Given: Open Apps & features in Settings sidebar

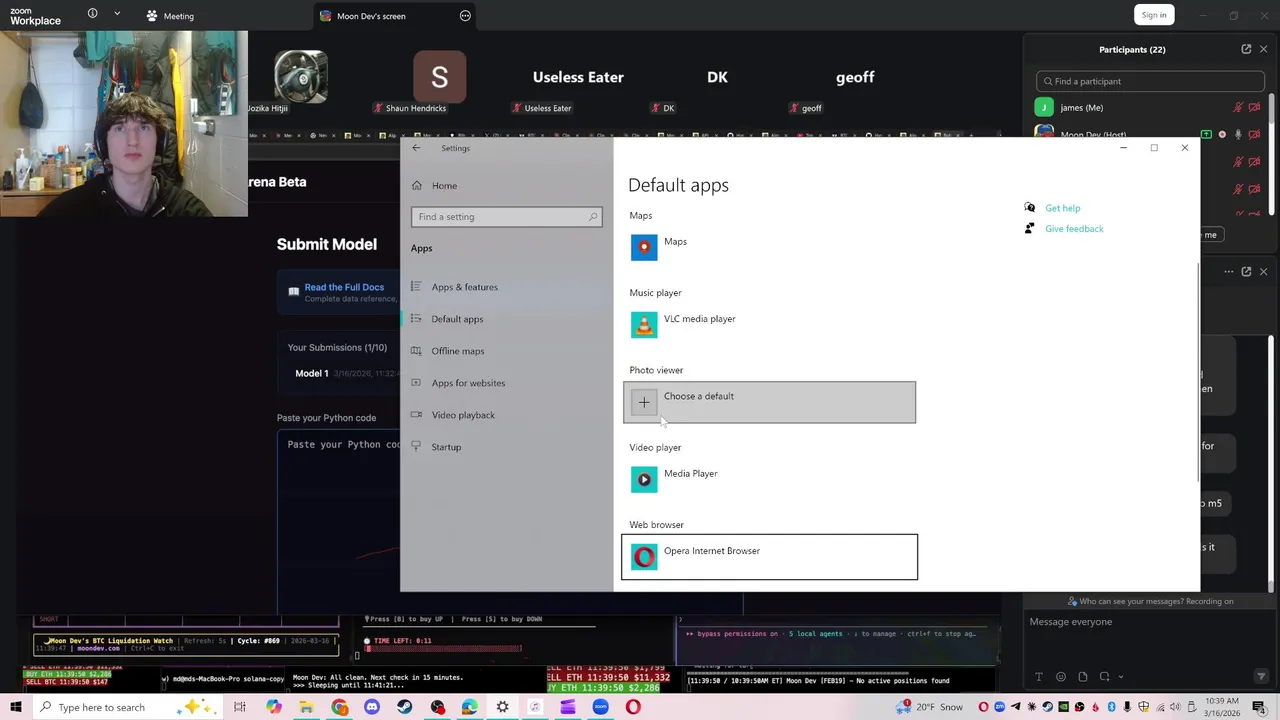Looking at the screenshot, I should coord(464,287).
